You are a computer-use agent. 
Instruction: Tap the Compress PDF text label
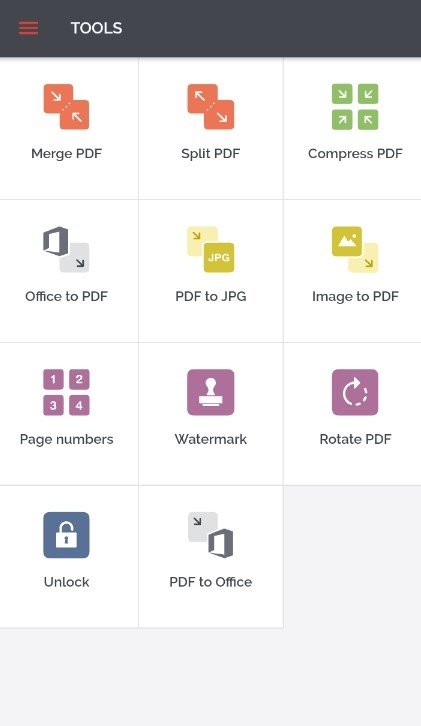(355, 154)
